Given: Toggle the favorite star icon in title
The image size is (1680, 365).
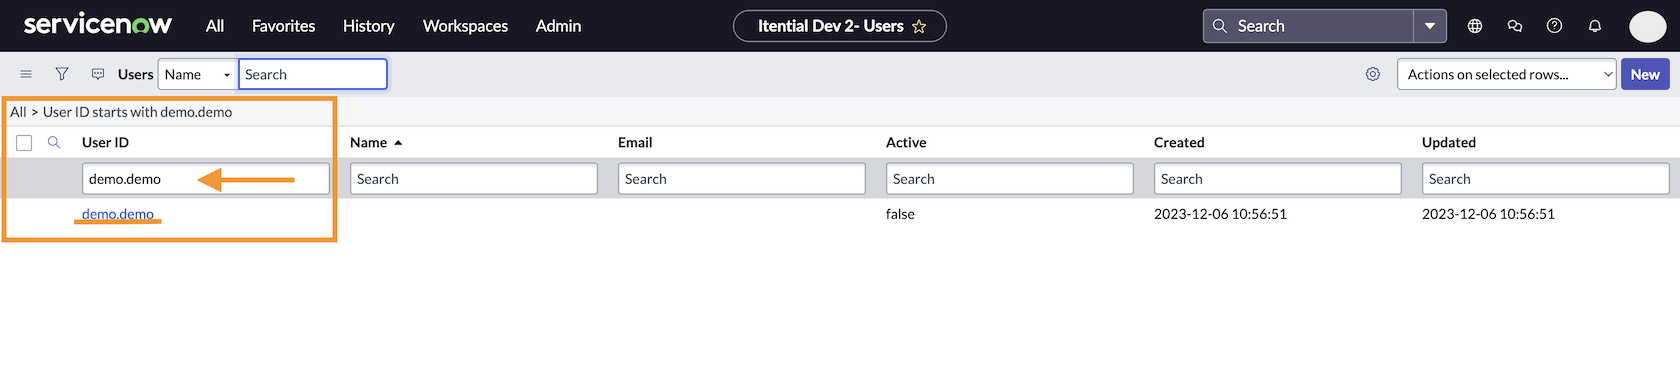Looking at the screenshot, I should [919, 27].
